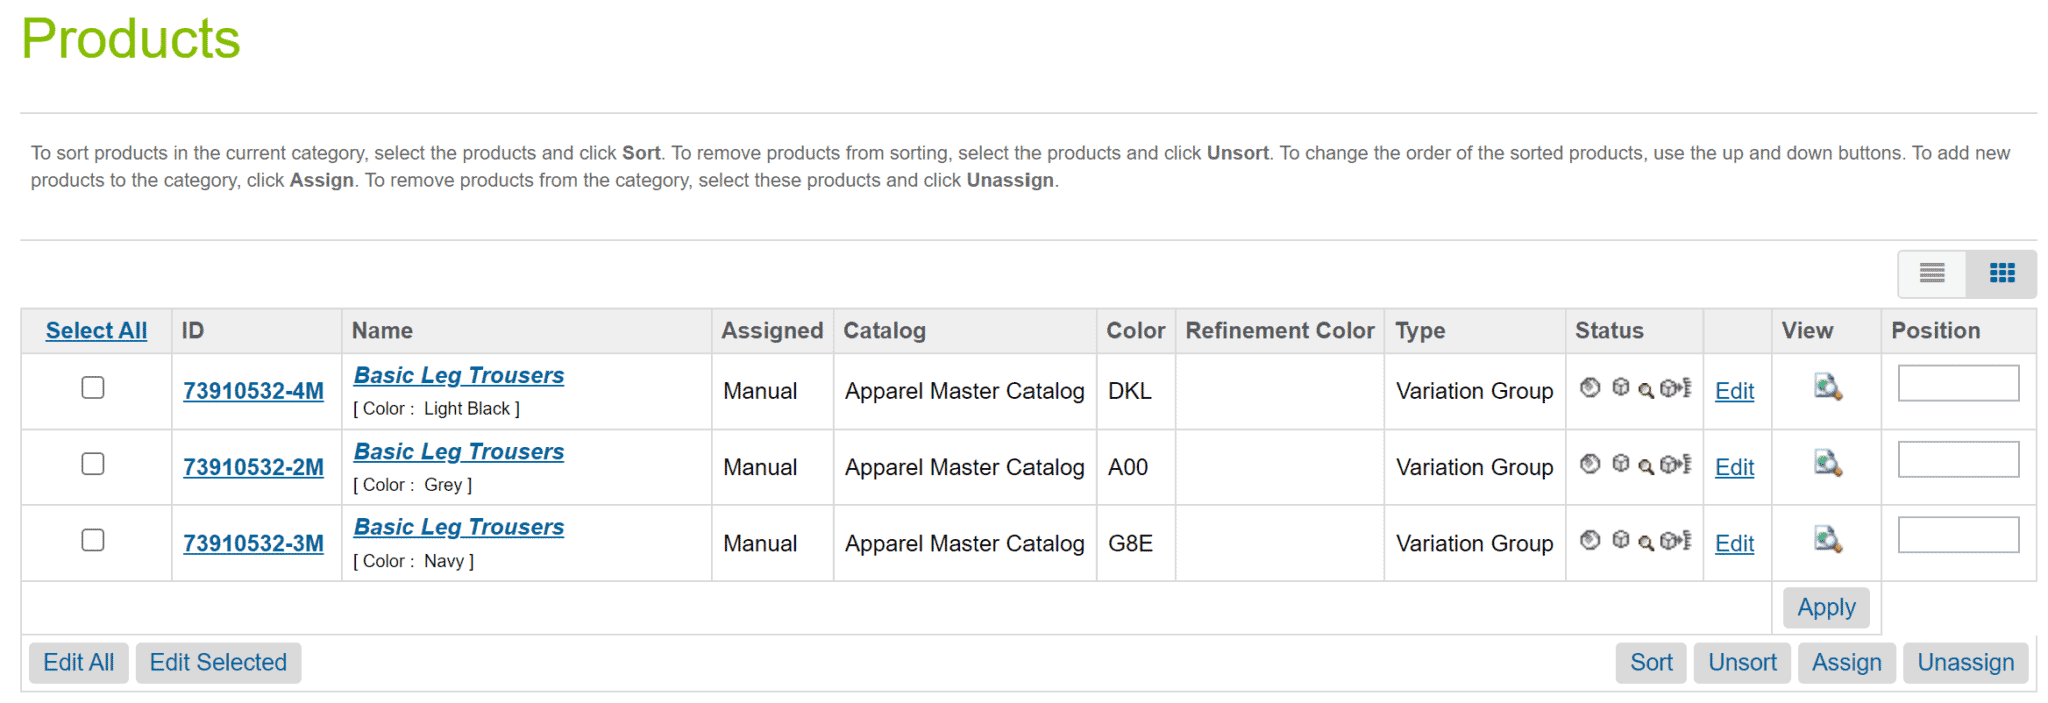Click Edit link for Light Black trousers

point(1735,391)
